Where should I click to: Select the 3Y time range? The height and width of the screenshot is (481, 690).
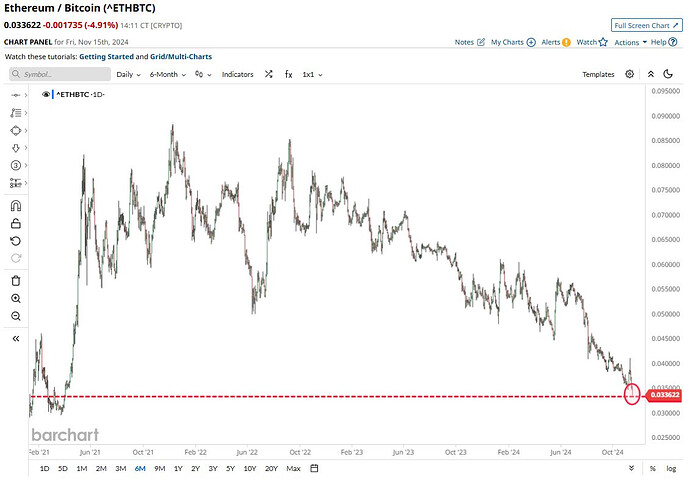[x=213, y=468]
